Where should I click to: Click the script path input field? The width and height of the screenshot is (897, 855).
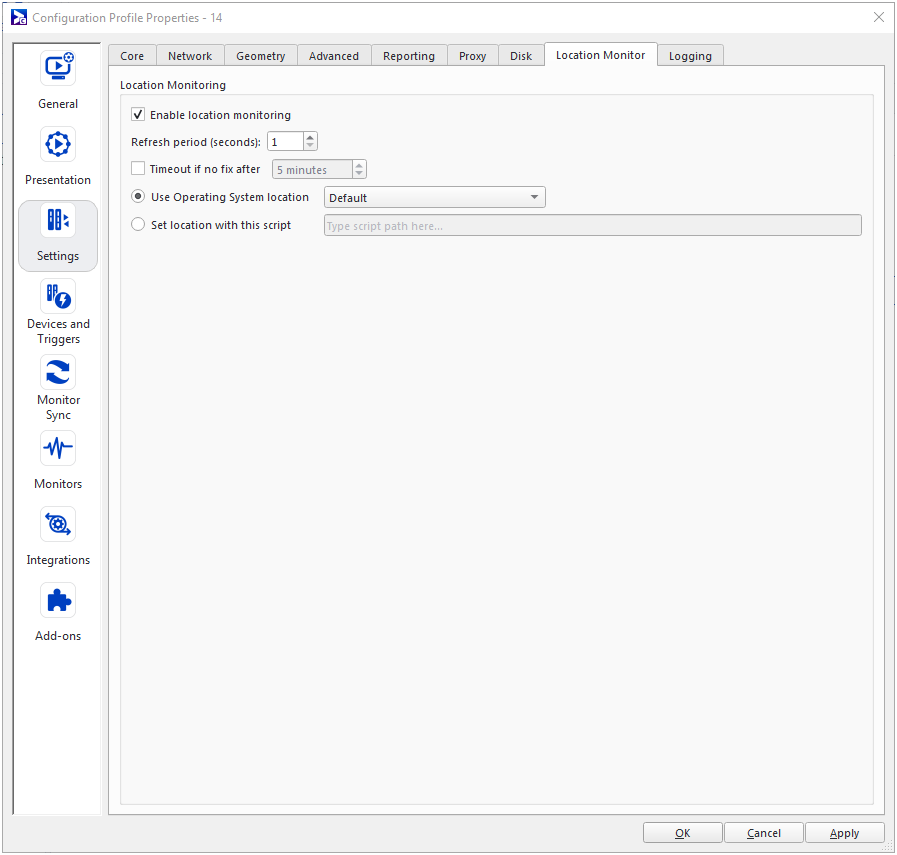tap(592, 226)
